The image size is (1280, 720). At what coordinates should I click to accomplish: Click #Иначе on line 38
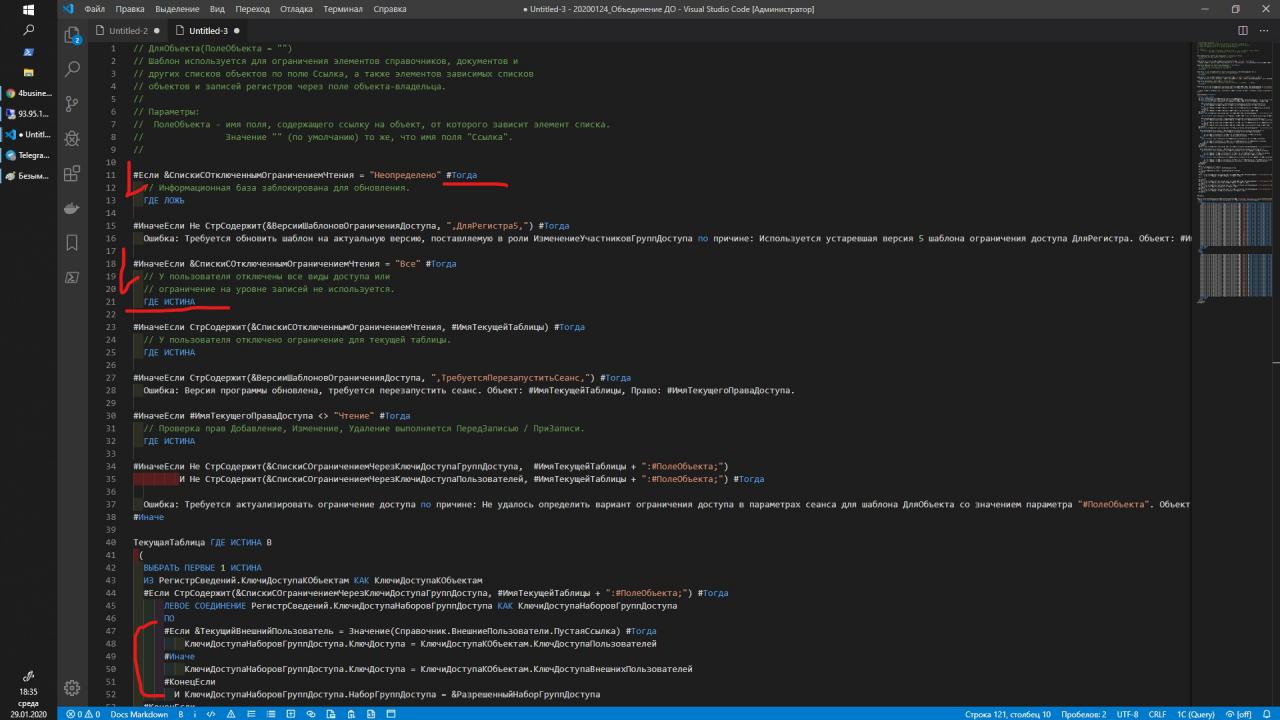pyautogui.click(x=148, y=517)
